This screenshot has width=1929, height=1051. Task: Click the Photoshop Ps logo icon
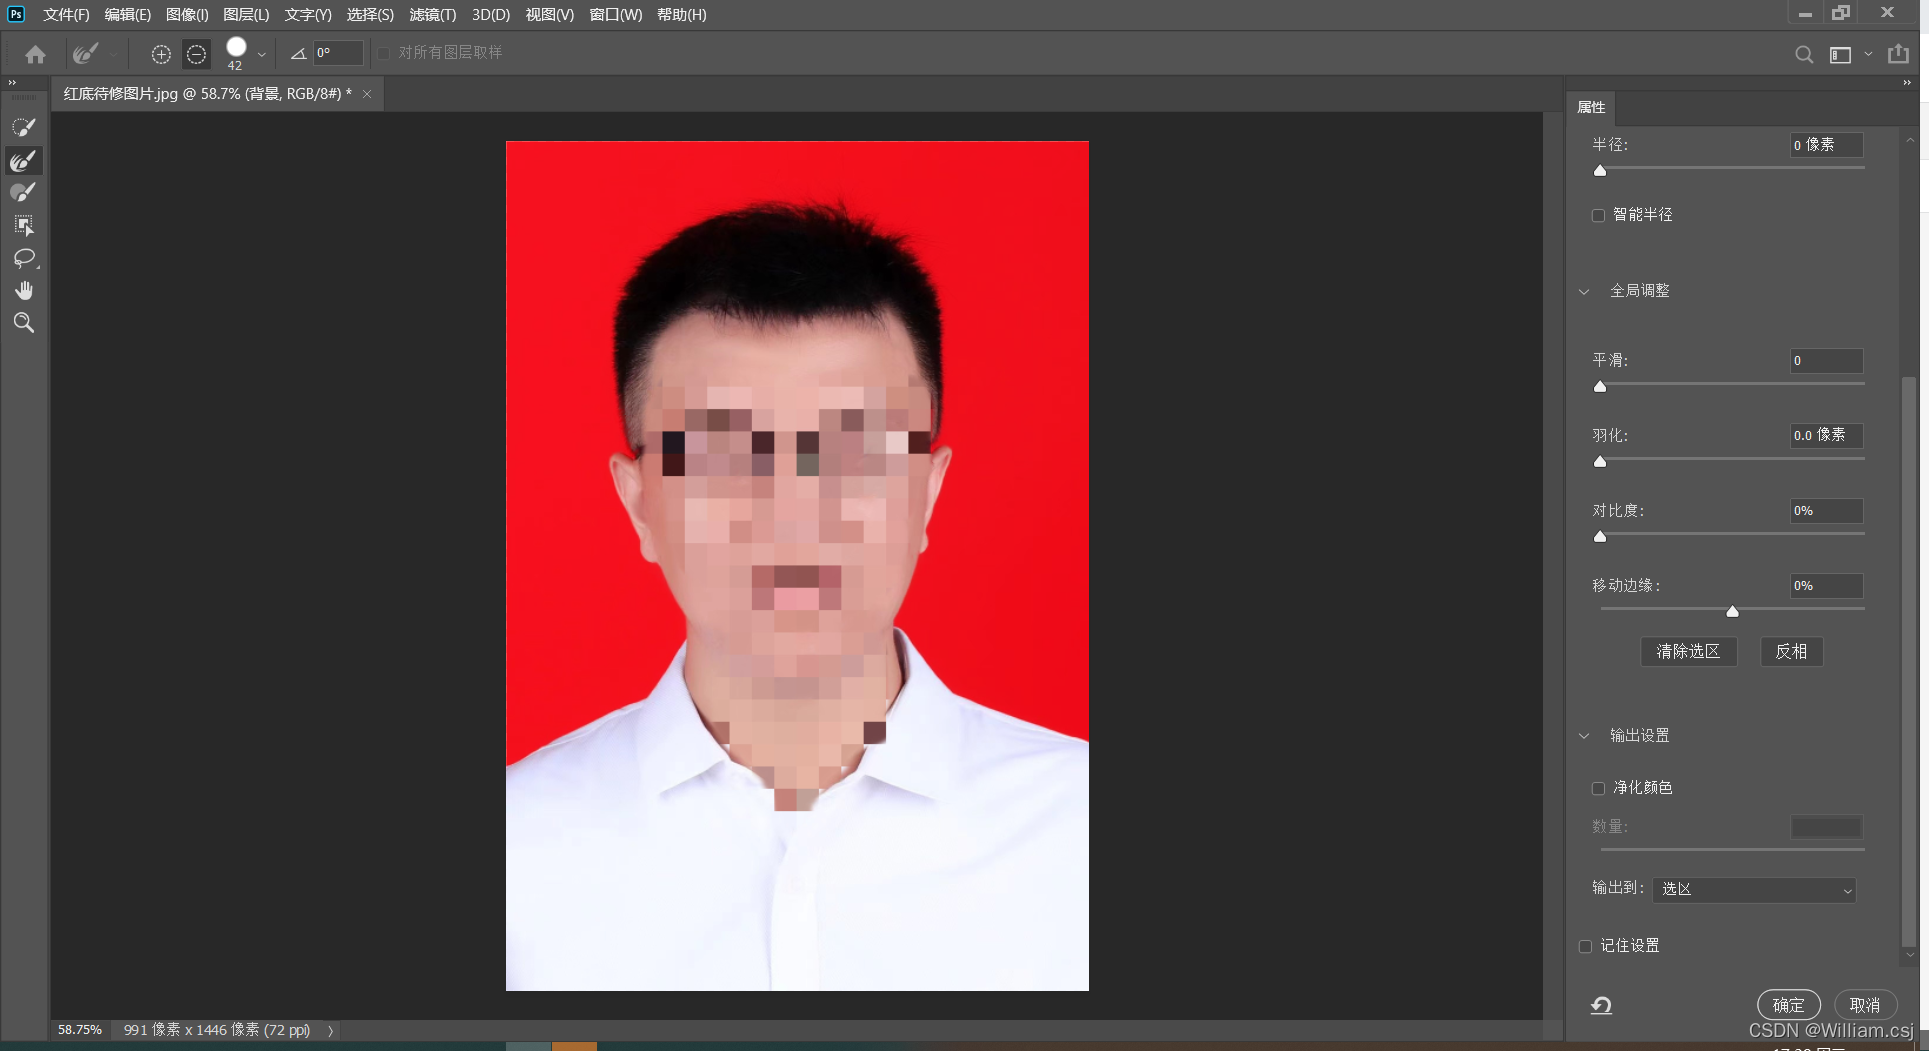click(15, 14)
